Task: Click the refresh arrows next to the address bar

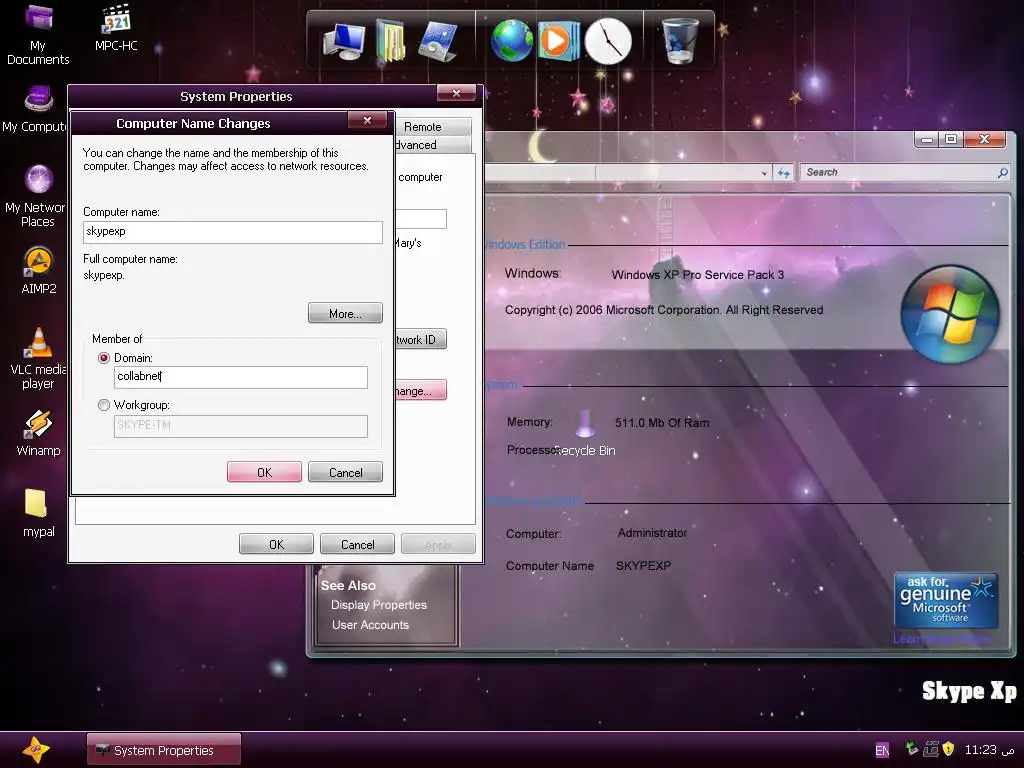Action: [783, 172]
